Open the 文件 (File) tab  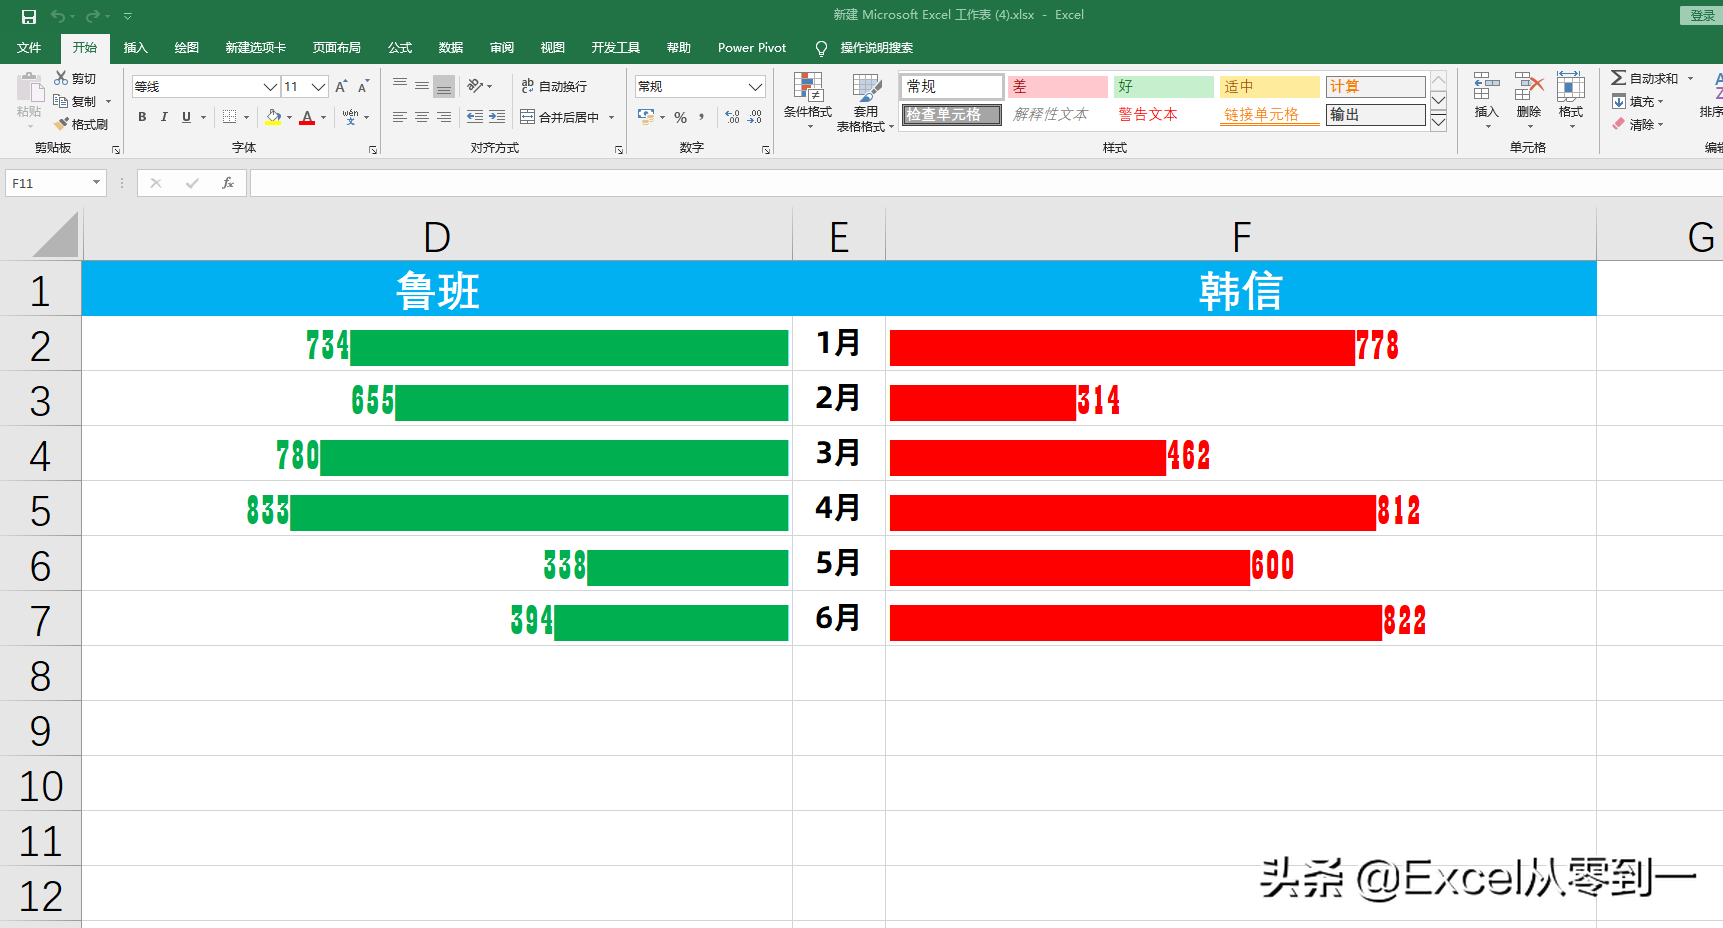pos(29,47)
